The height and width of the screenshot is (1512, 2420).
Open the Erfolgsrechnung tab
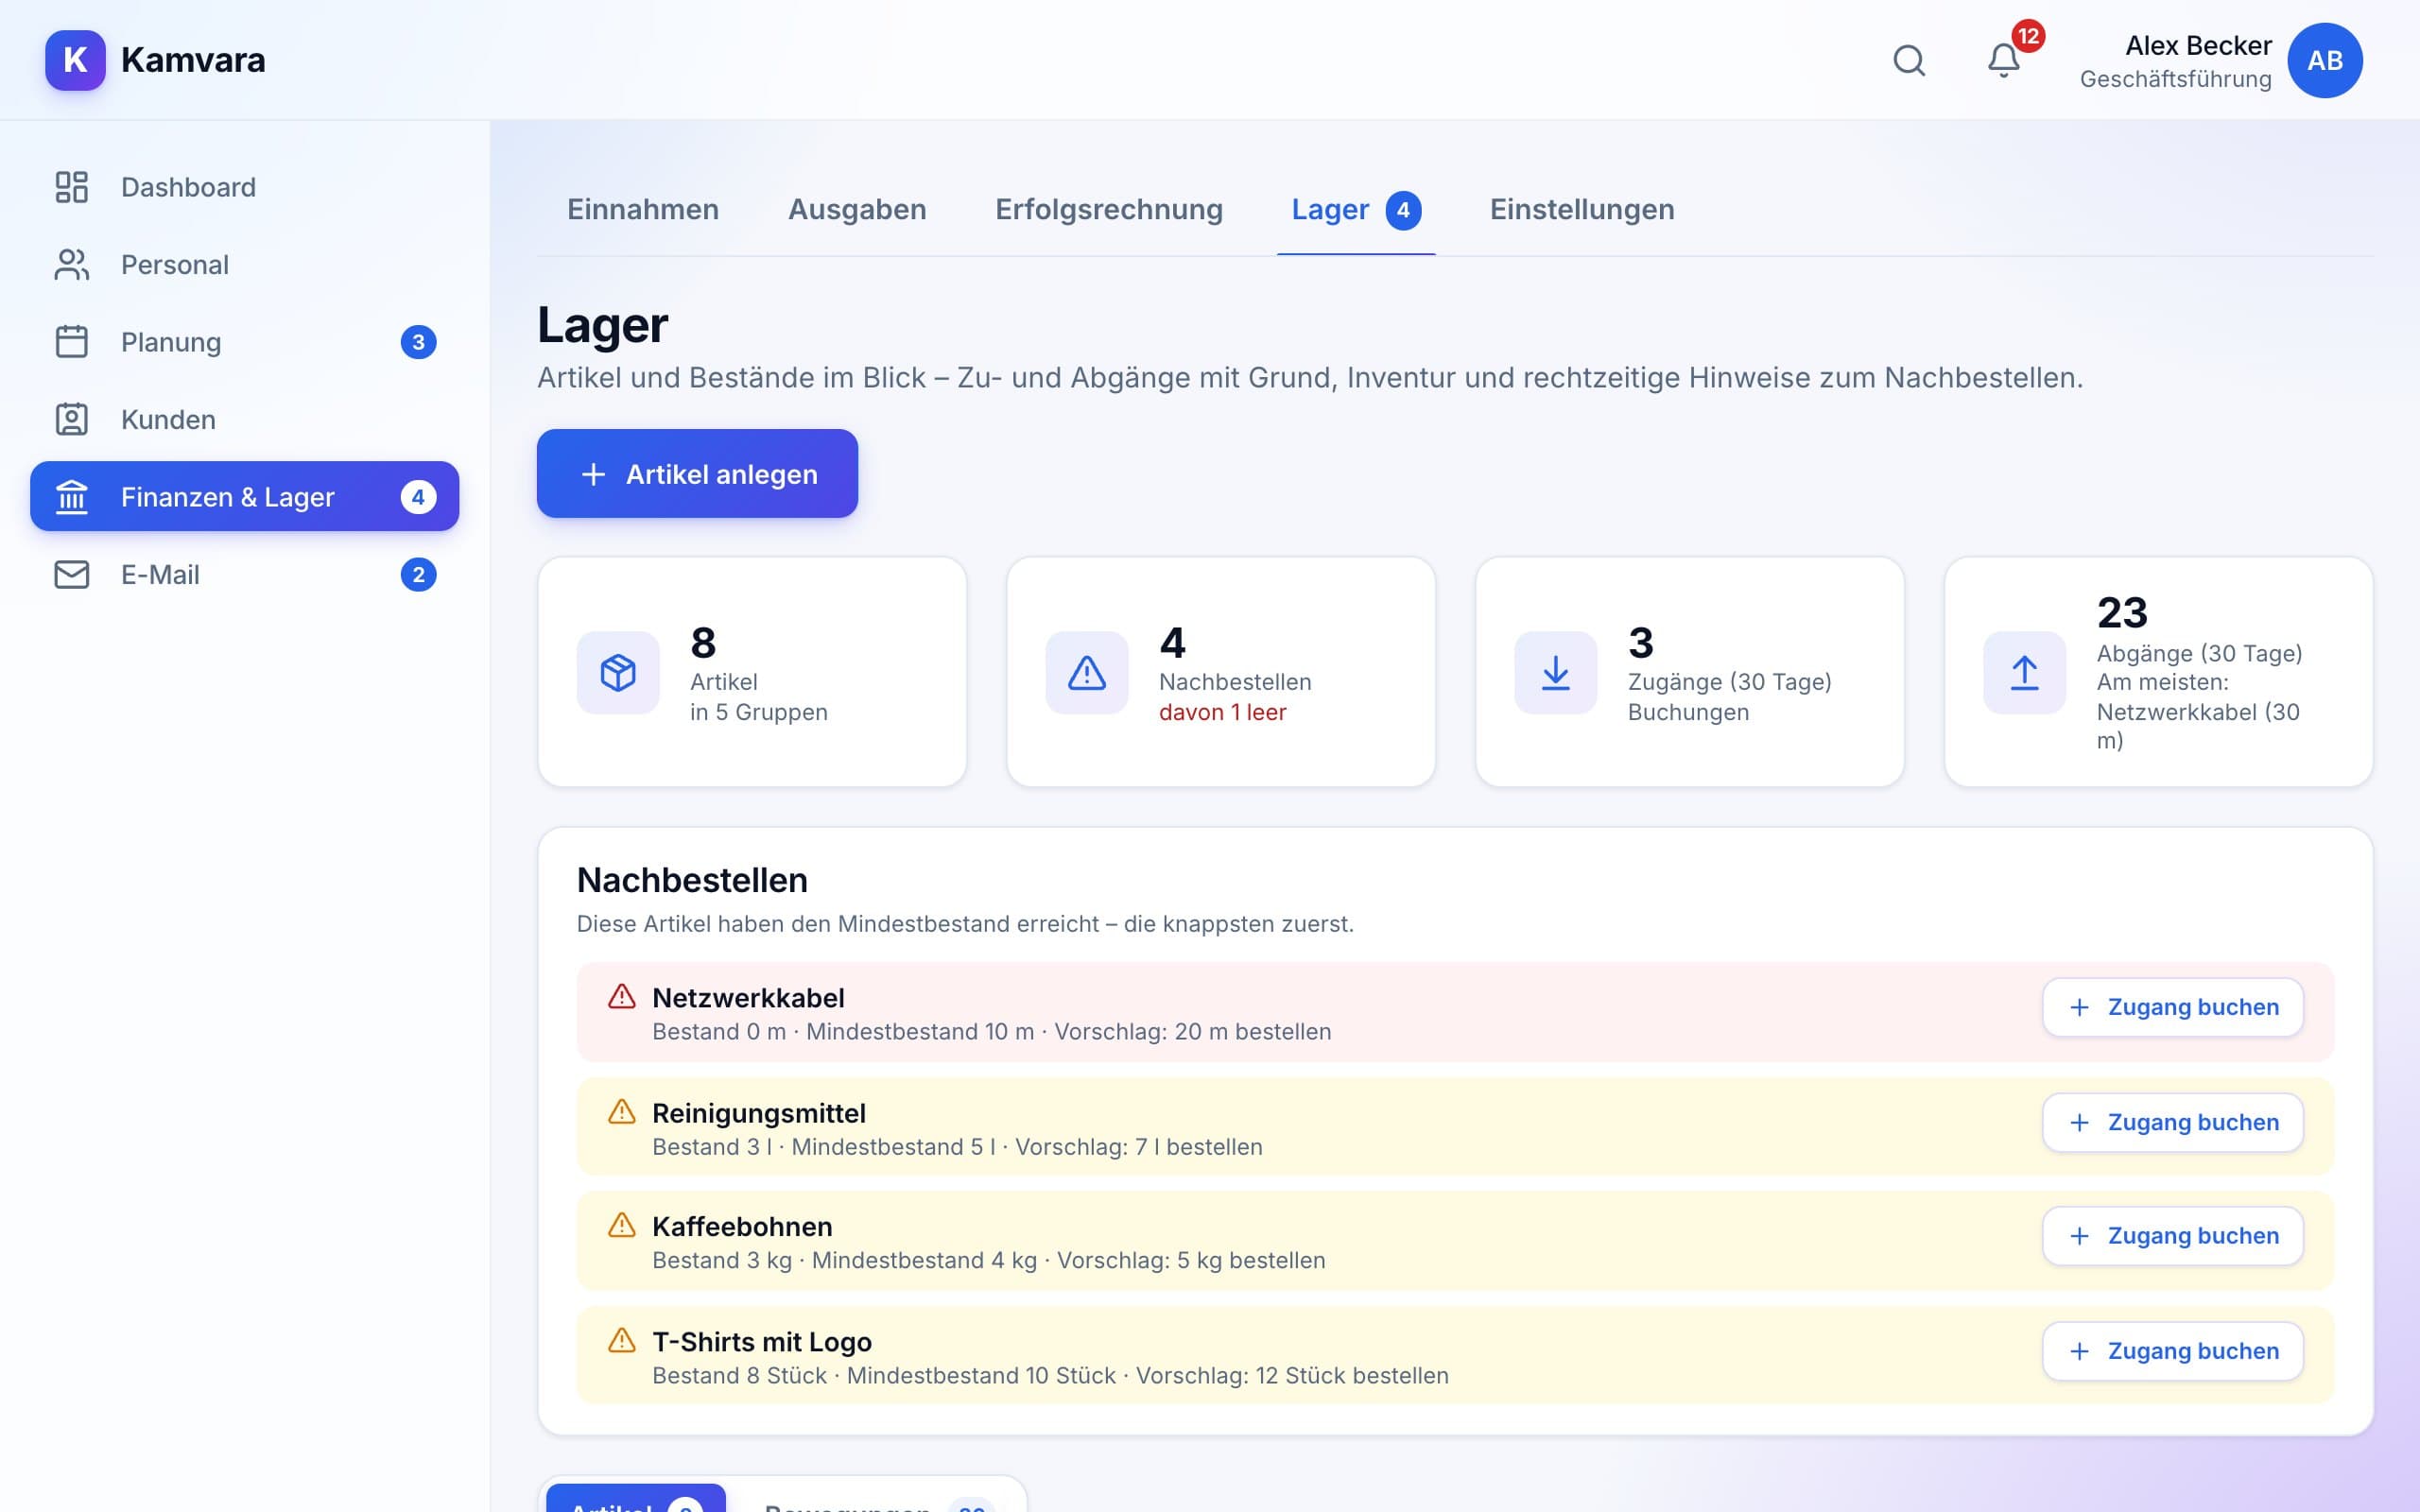pyautogui.click(x=1109, y=209)
